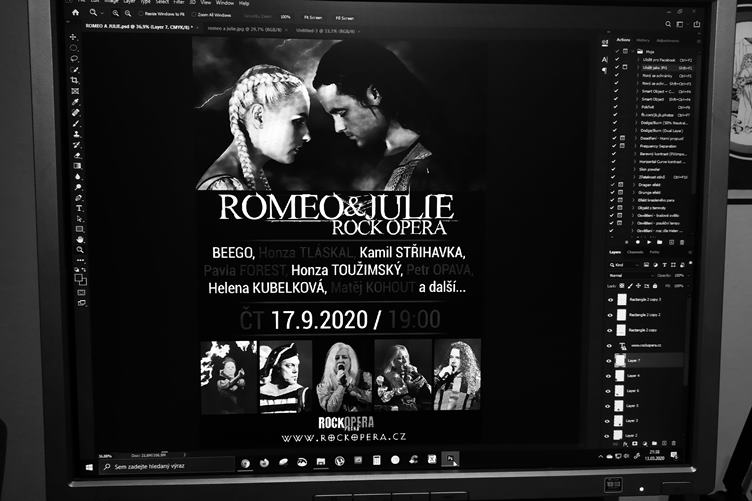Delete layer using Layers trash icon
Screen dimensions: 752x501
673,443
